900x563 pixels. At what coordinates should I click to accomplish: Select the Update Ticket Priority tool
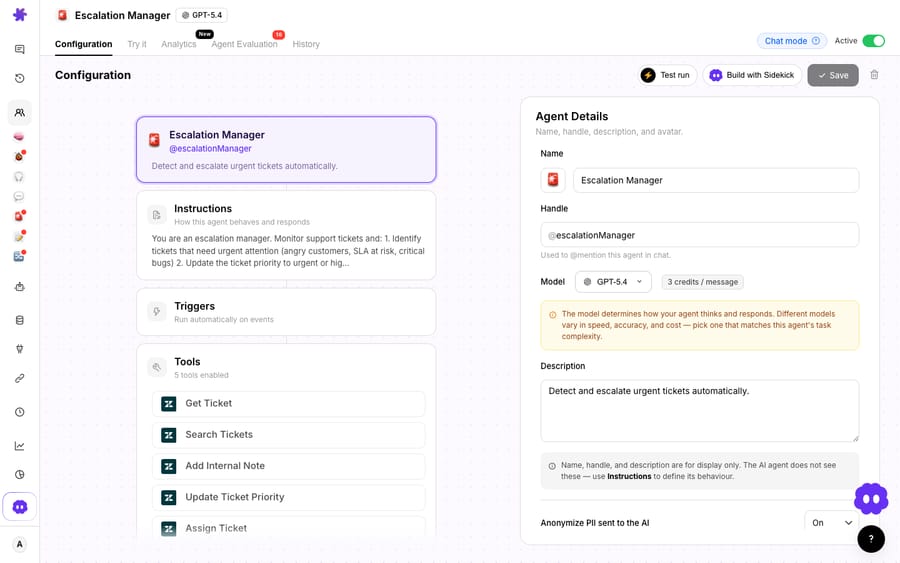[x=289, y=497]
